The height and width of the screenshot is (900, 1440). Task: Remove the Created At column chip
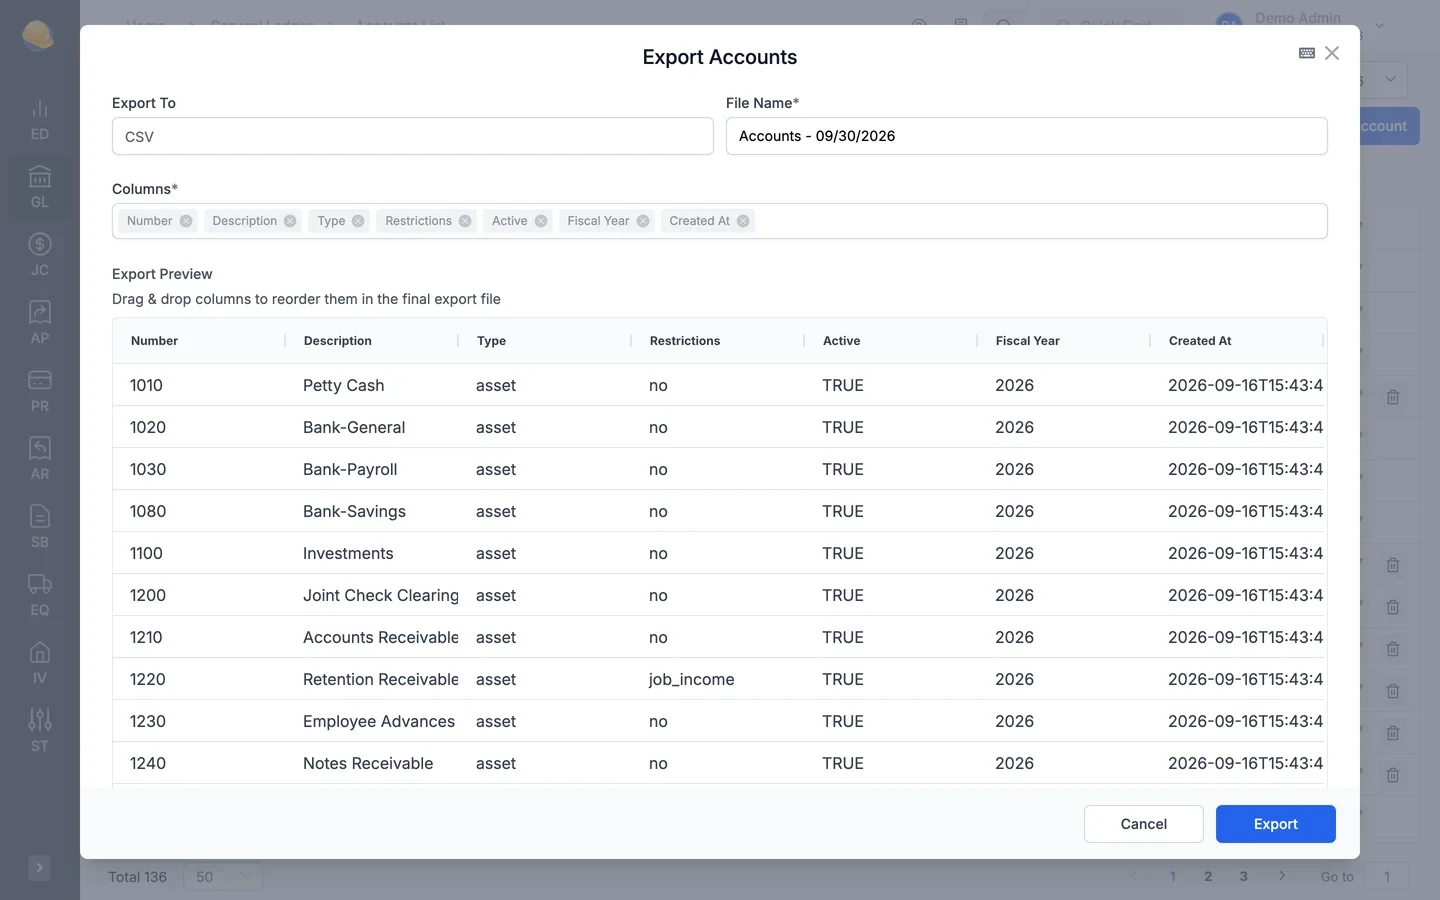(x=743, y=221)
